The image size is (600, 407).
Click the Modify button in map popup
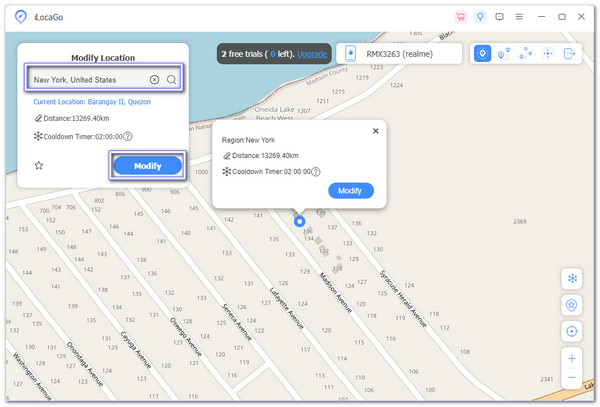tap(351, 190)
